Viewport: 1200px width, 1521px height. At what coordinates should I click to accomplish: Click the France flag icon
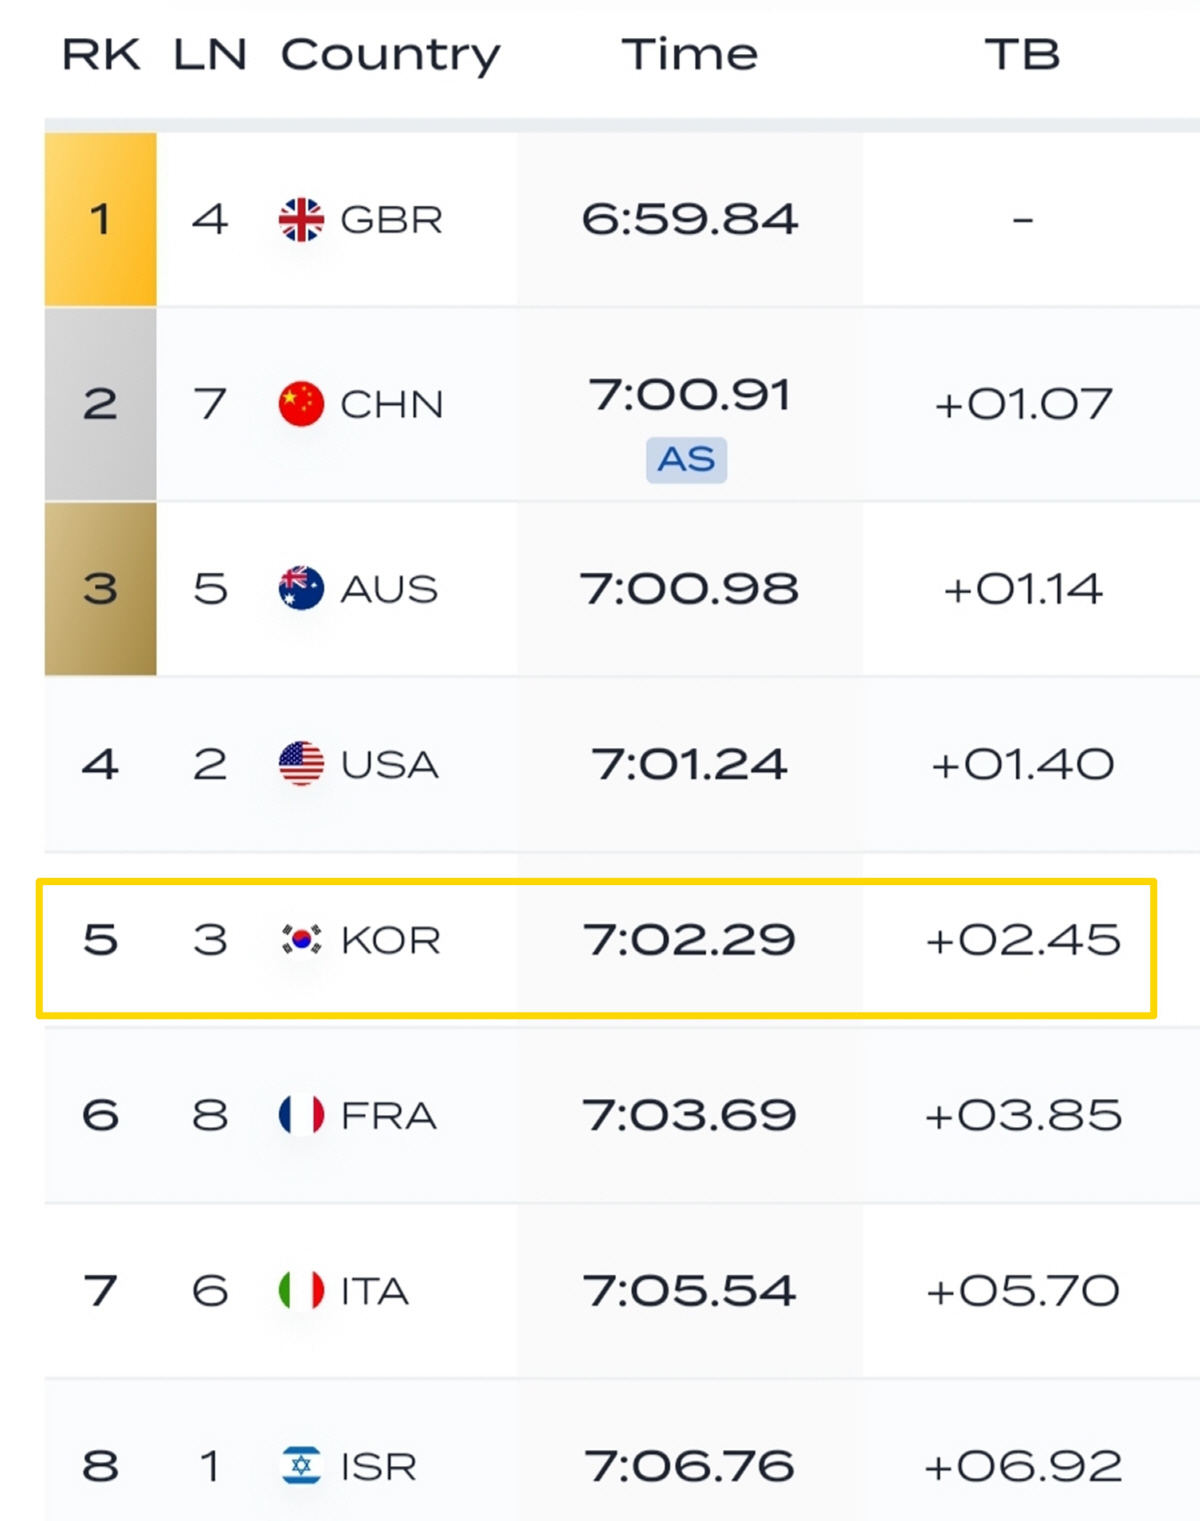click(301, 1115)
